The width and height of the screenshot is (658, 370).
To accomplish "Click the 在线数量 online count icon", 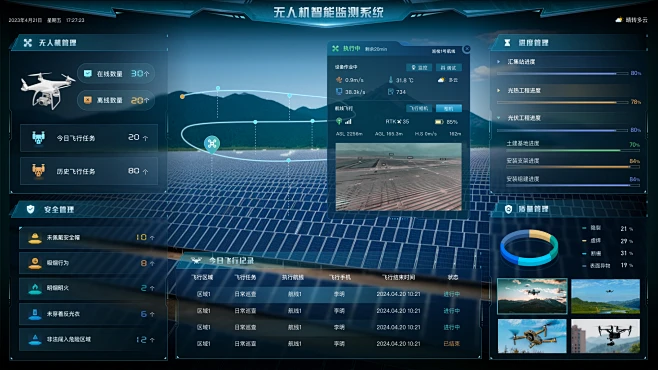I will coord(87,73).
